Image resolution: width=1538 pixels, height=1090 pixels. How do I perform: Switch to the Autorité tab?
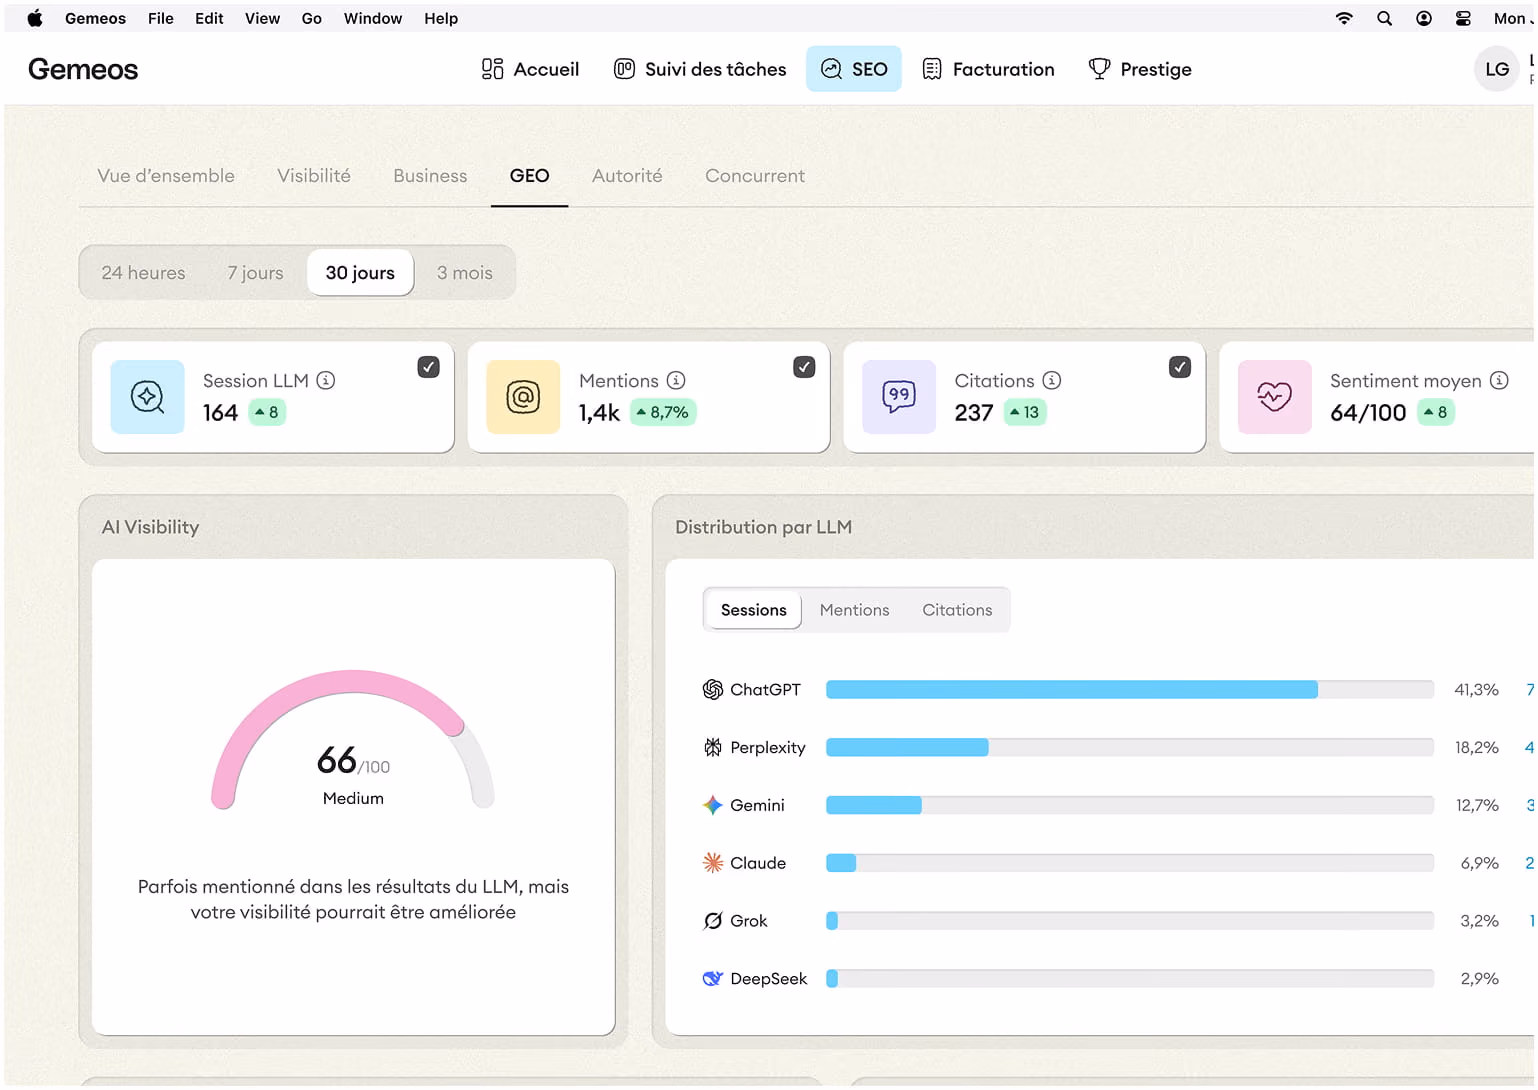coord(627,176)
